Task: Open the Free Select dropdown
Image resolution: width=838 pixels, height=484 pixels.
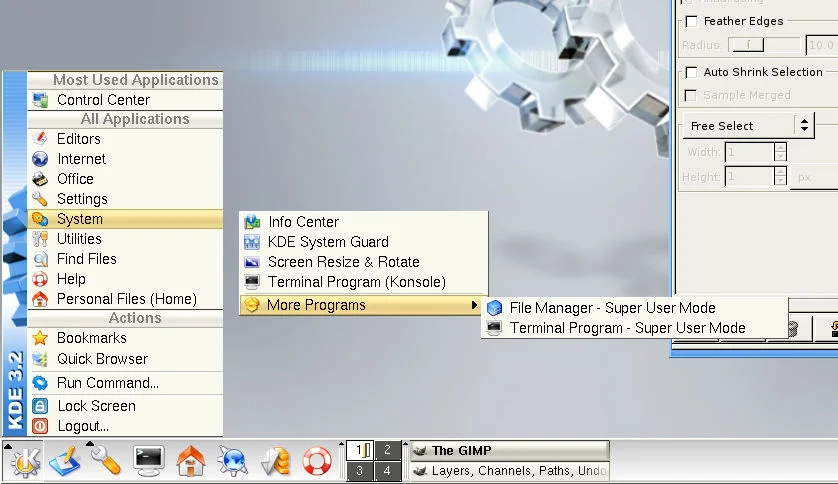Action: point(748,125)
